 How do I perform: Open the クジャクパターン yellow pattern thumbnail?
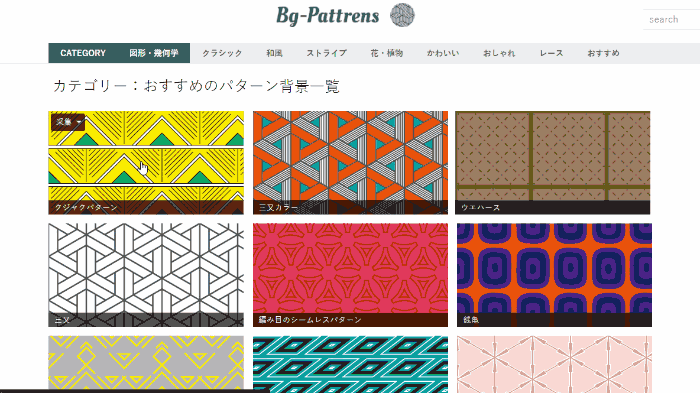(146, 163)
